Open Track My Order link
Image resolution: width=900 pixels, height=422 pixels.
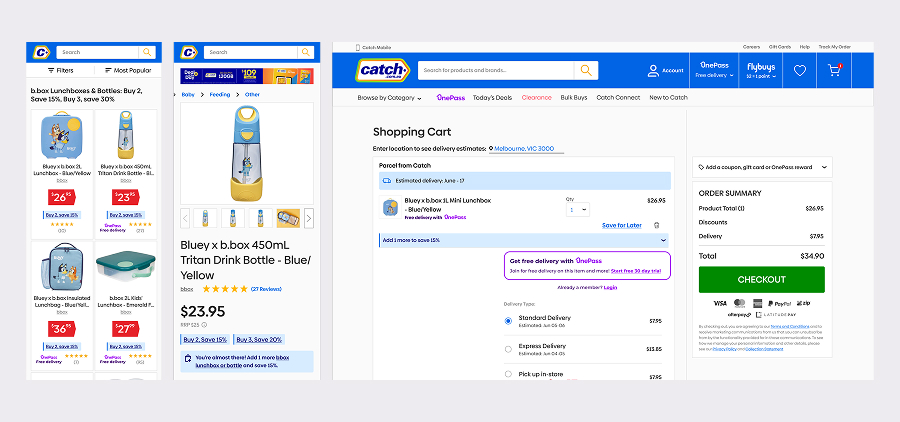point(835,47)
